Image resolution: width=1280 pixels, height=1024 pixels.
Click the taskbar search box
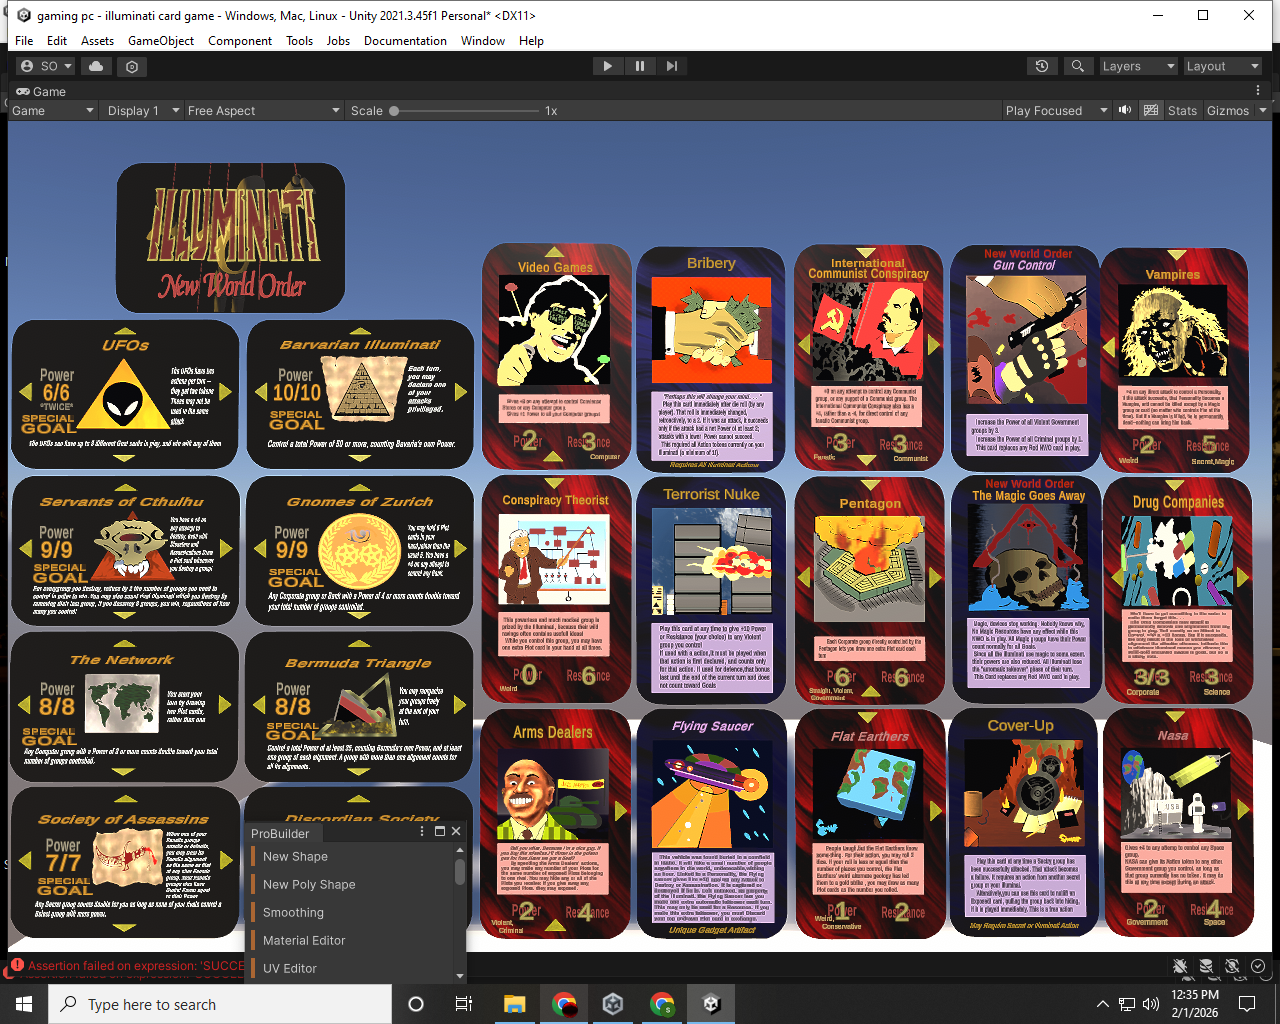tap(220, 1004)
